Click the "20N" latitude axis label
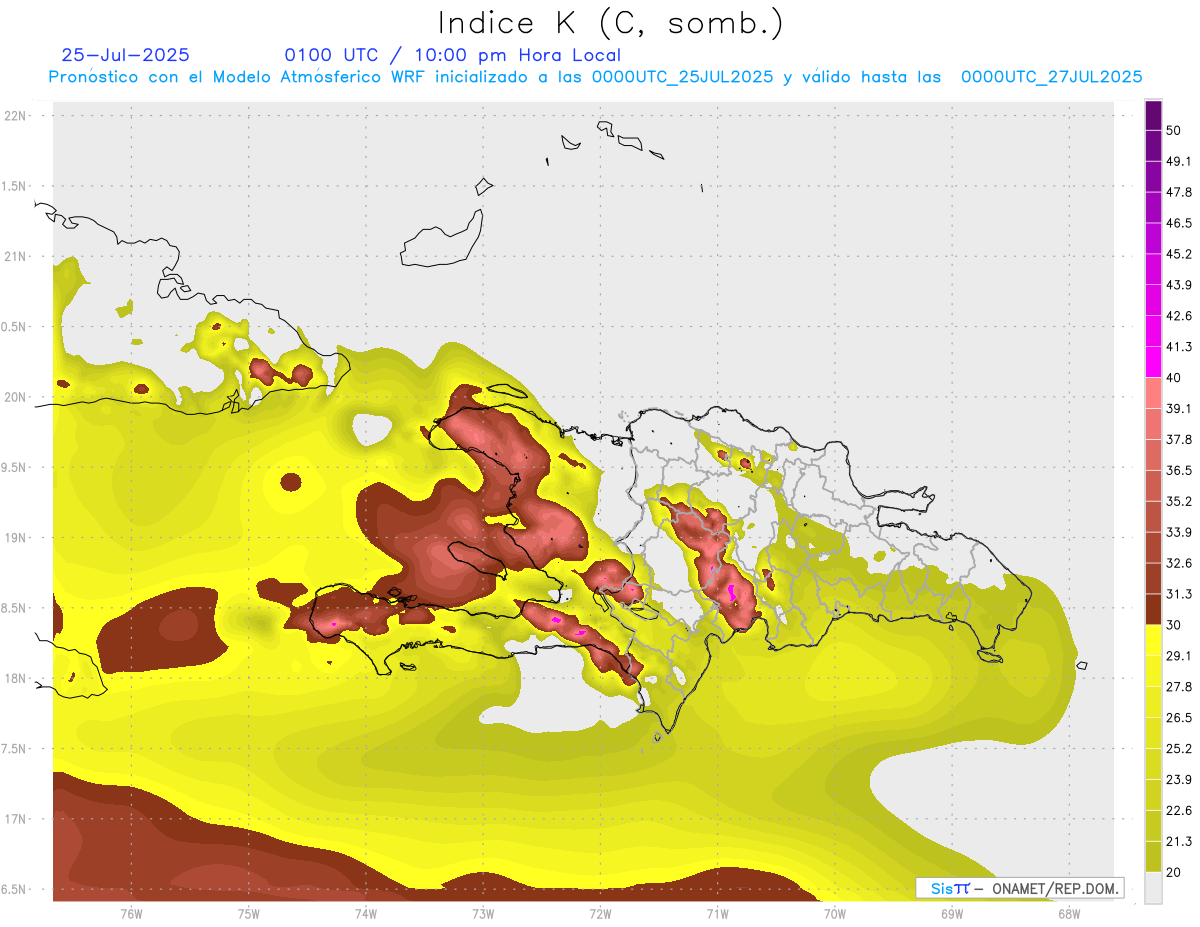 coord(16,397)
